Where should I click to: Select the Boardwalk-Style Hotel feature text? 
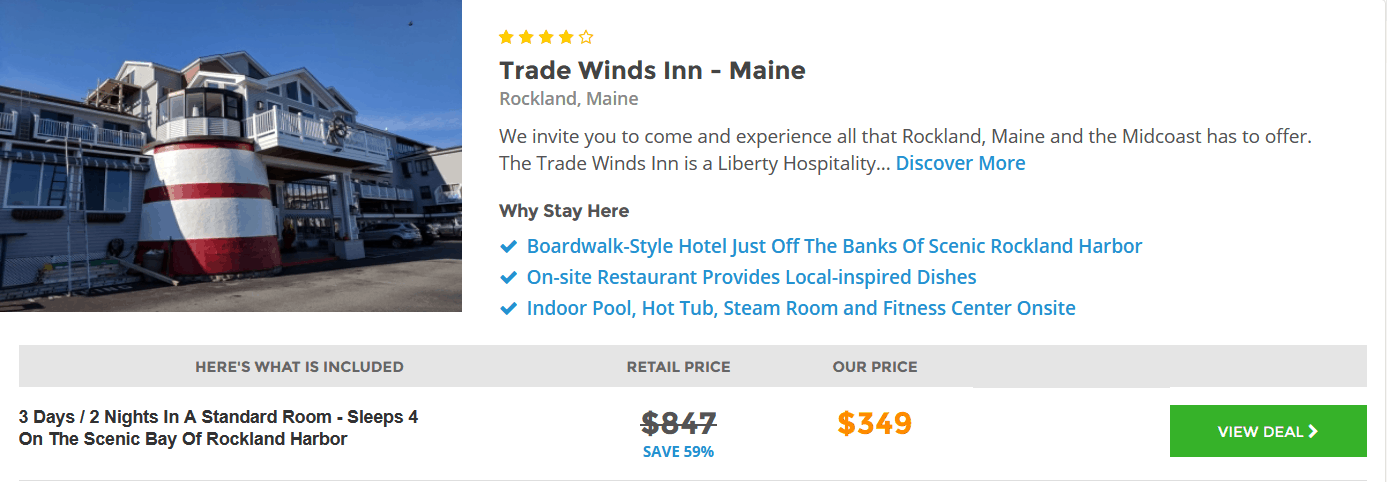[x=834, y=246]
